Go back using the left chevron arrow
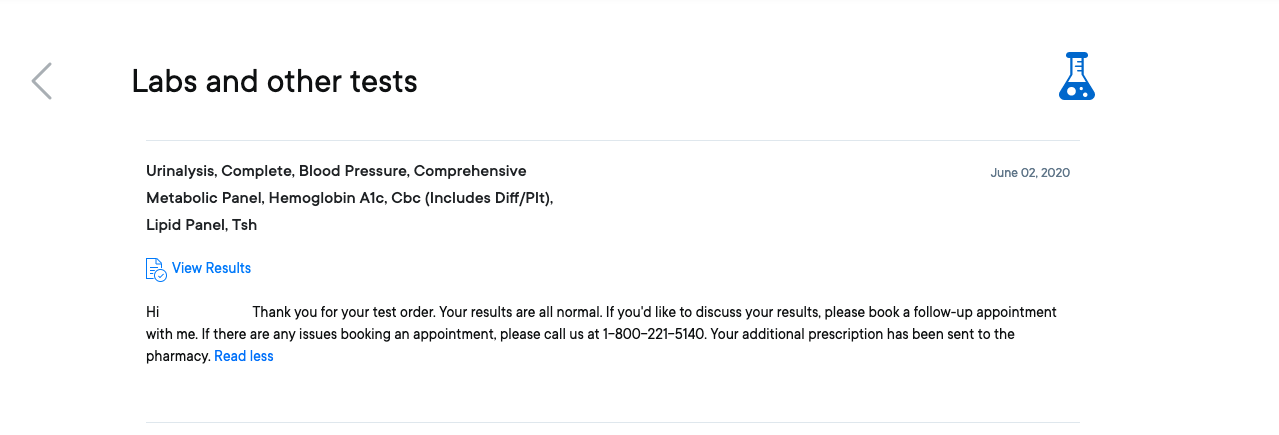 (x=41, y=81)
